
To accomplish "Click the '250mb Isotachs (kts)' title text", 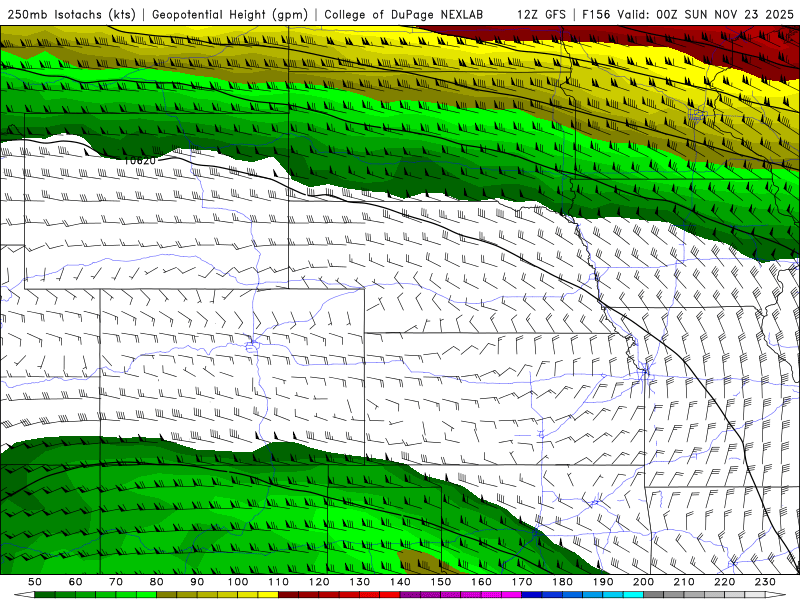I will click(x=71, y=14).
